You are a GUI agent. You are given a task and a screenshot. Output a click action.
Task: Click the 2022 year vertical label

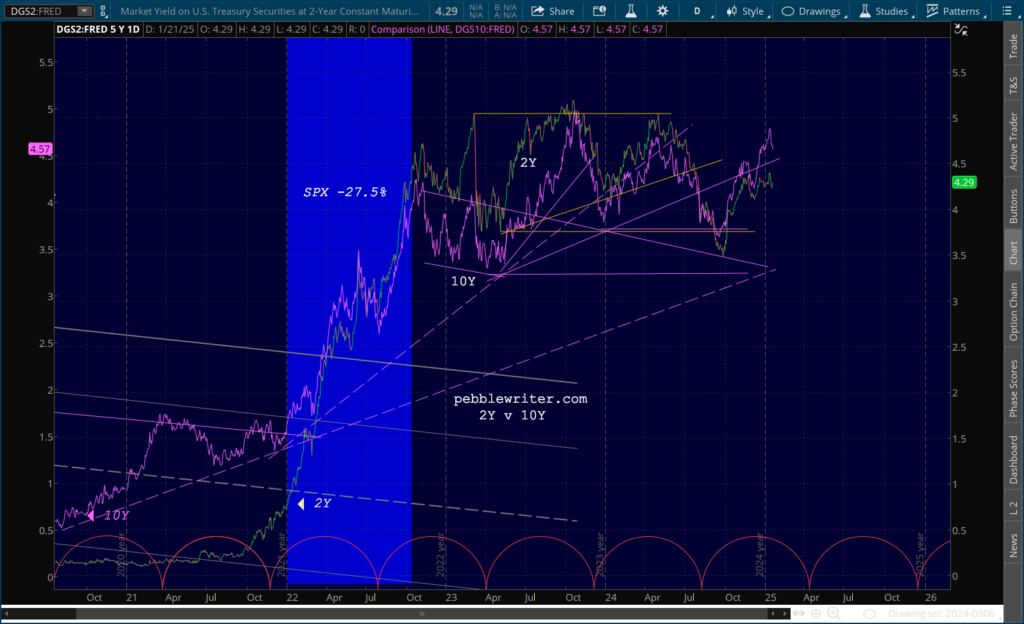click(x=440, y=555)
